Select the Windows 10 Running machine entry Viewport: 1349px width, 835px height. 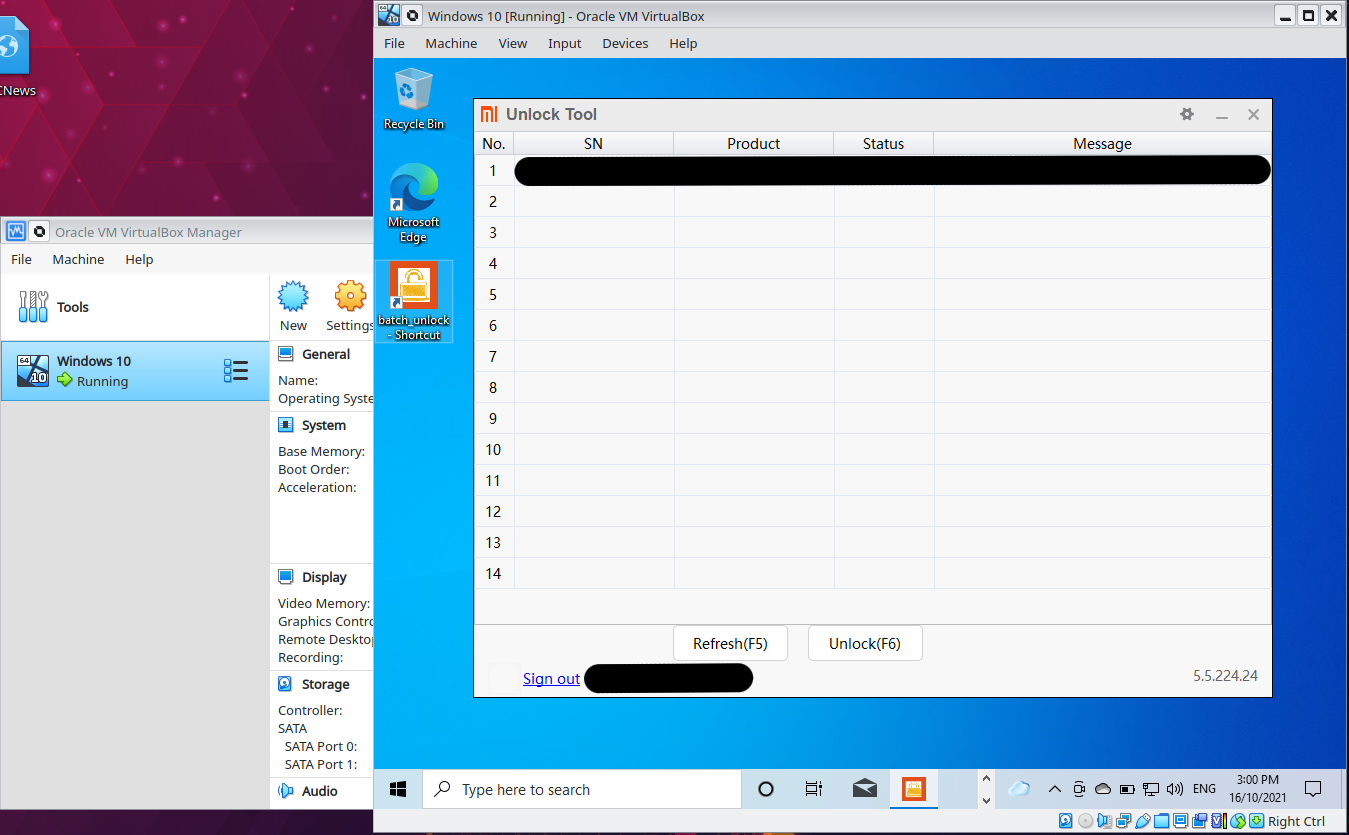click(x=135, y=371)
